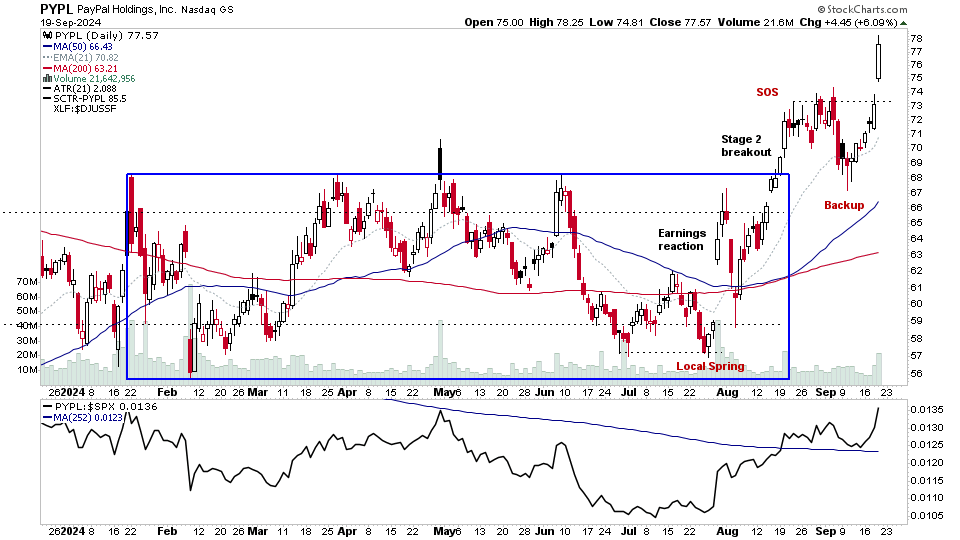Click the Local Spring annotation label
The image size is (960, 540).
[710, 366]
